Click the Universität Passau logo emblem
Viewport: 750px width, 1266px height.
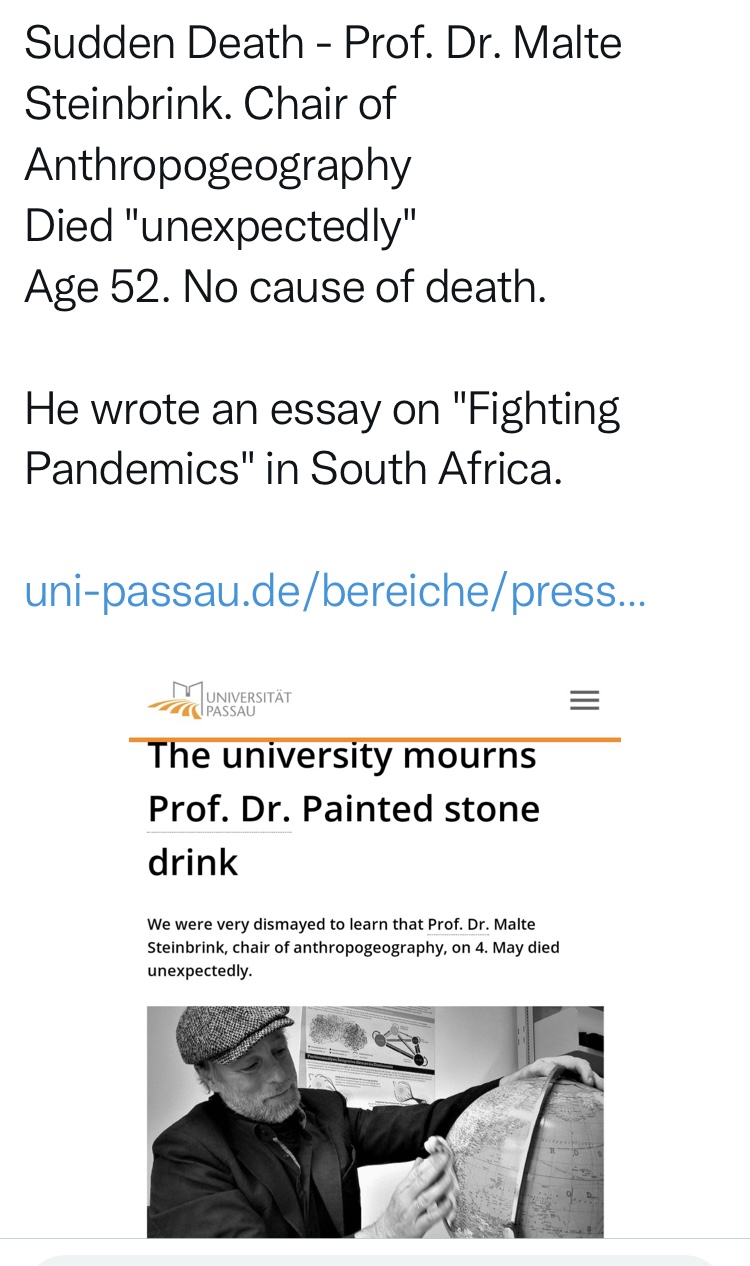point(176,701)
